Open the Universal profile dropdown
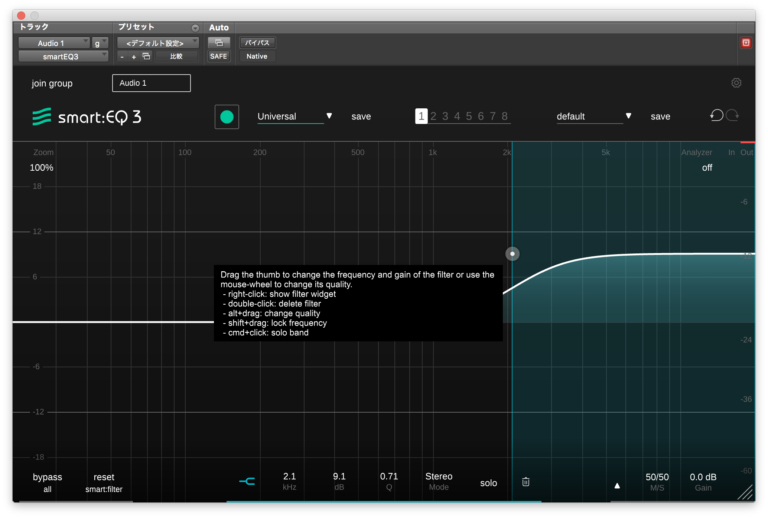 (x=295, y=117)
